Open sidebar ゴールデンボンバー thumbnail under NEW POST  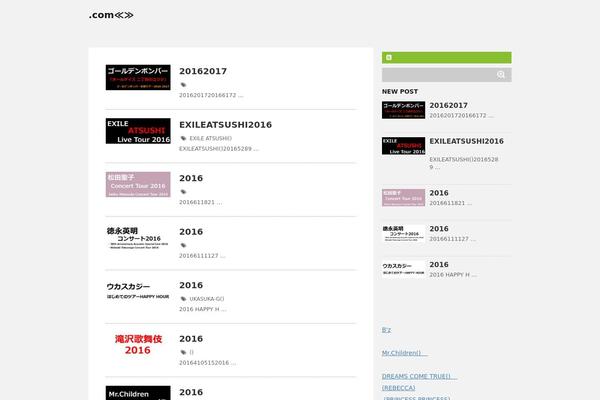403,110
